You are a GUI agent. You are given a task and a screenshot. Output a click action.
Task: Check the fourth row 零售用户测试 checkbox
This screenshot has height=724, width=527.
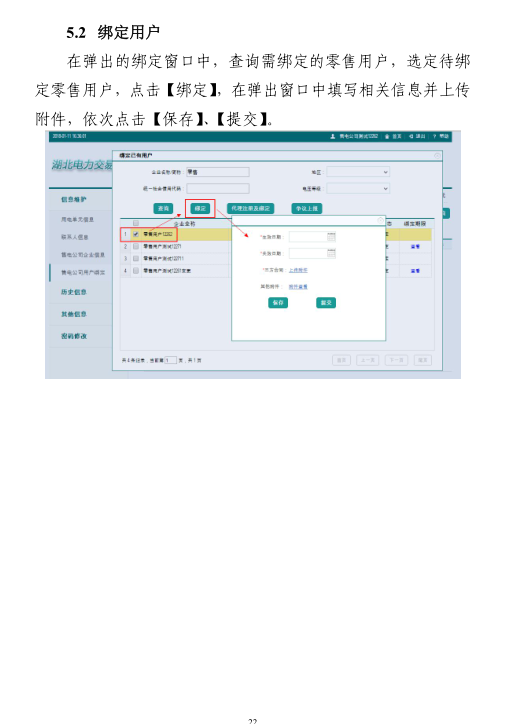click(136, 271)
